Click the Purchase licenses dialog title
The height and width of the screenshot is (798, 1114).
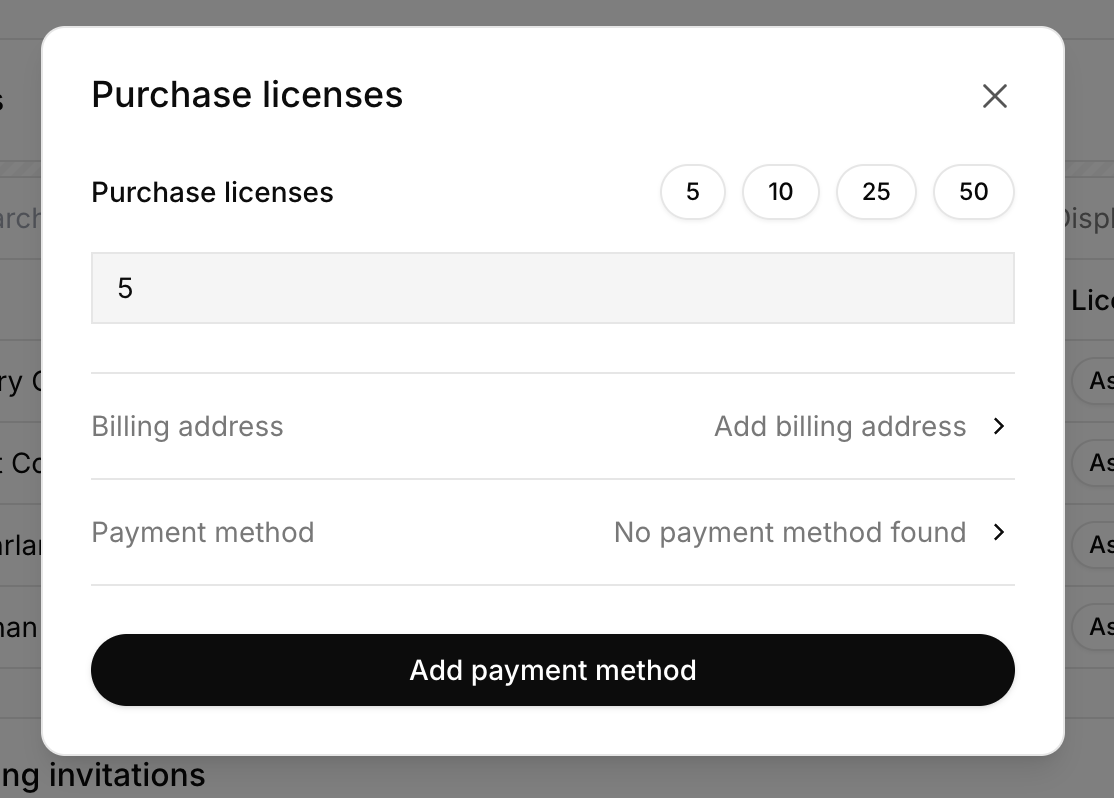[x=247, y=94]
